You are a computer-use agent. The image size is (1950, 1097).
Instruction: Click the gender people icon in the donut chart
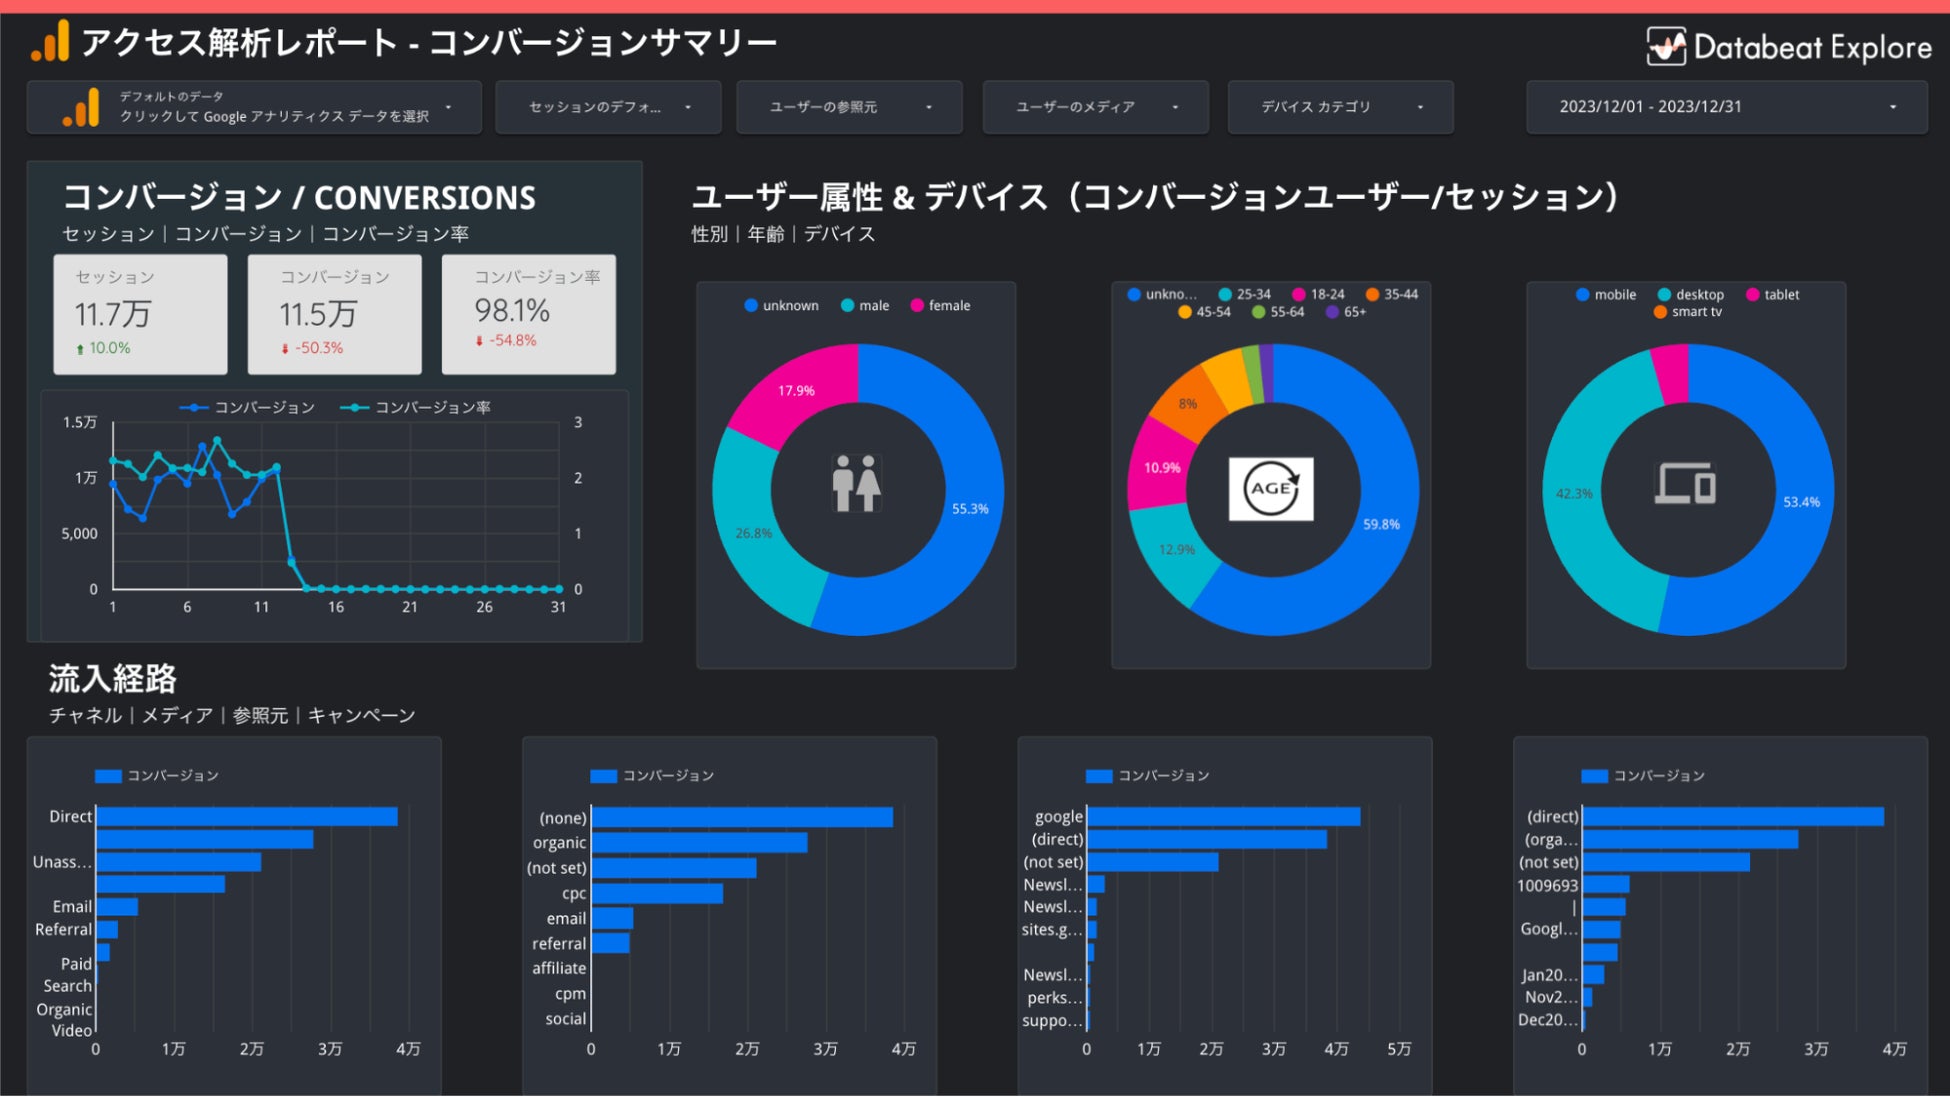point(857,484)
